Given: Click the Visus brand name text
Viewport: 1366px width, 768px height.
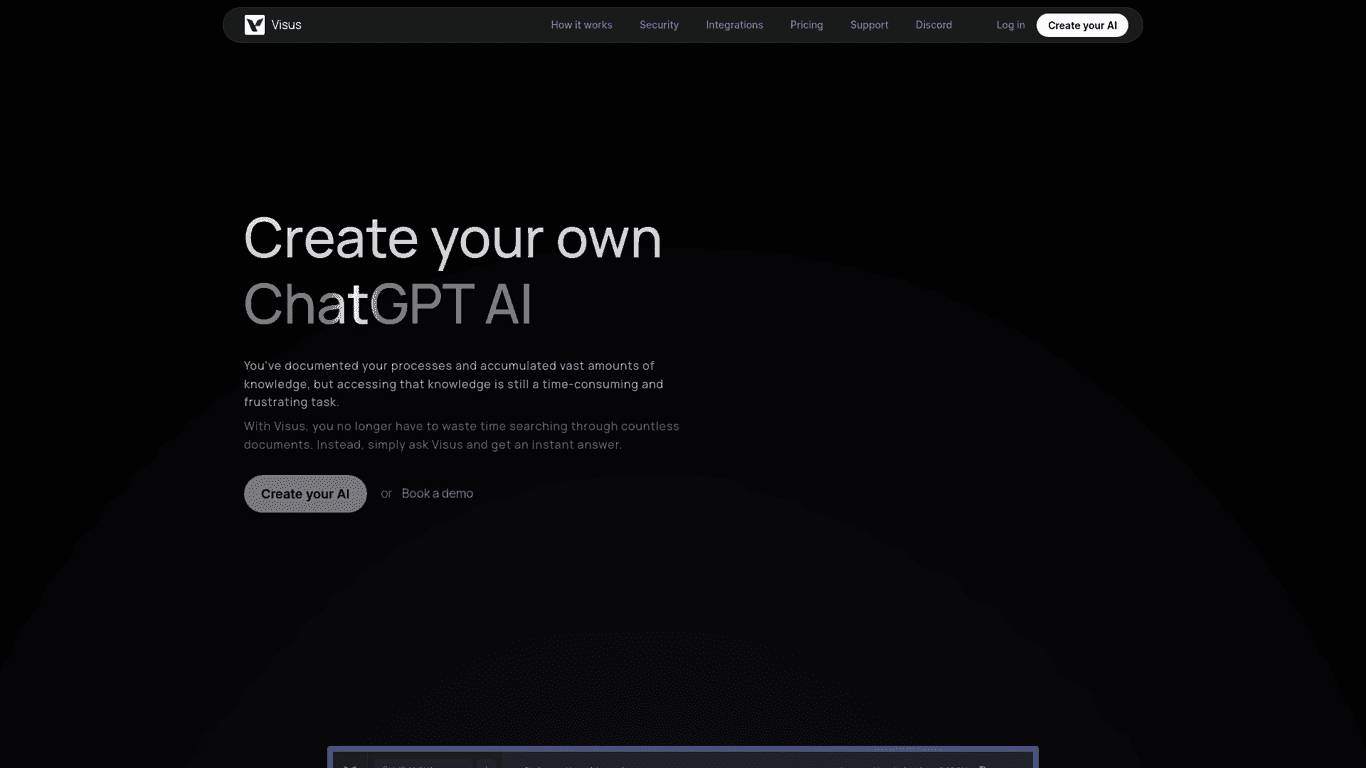Looking at the screenshot, I should 286,25.
